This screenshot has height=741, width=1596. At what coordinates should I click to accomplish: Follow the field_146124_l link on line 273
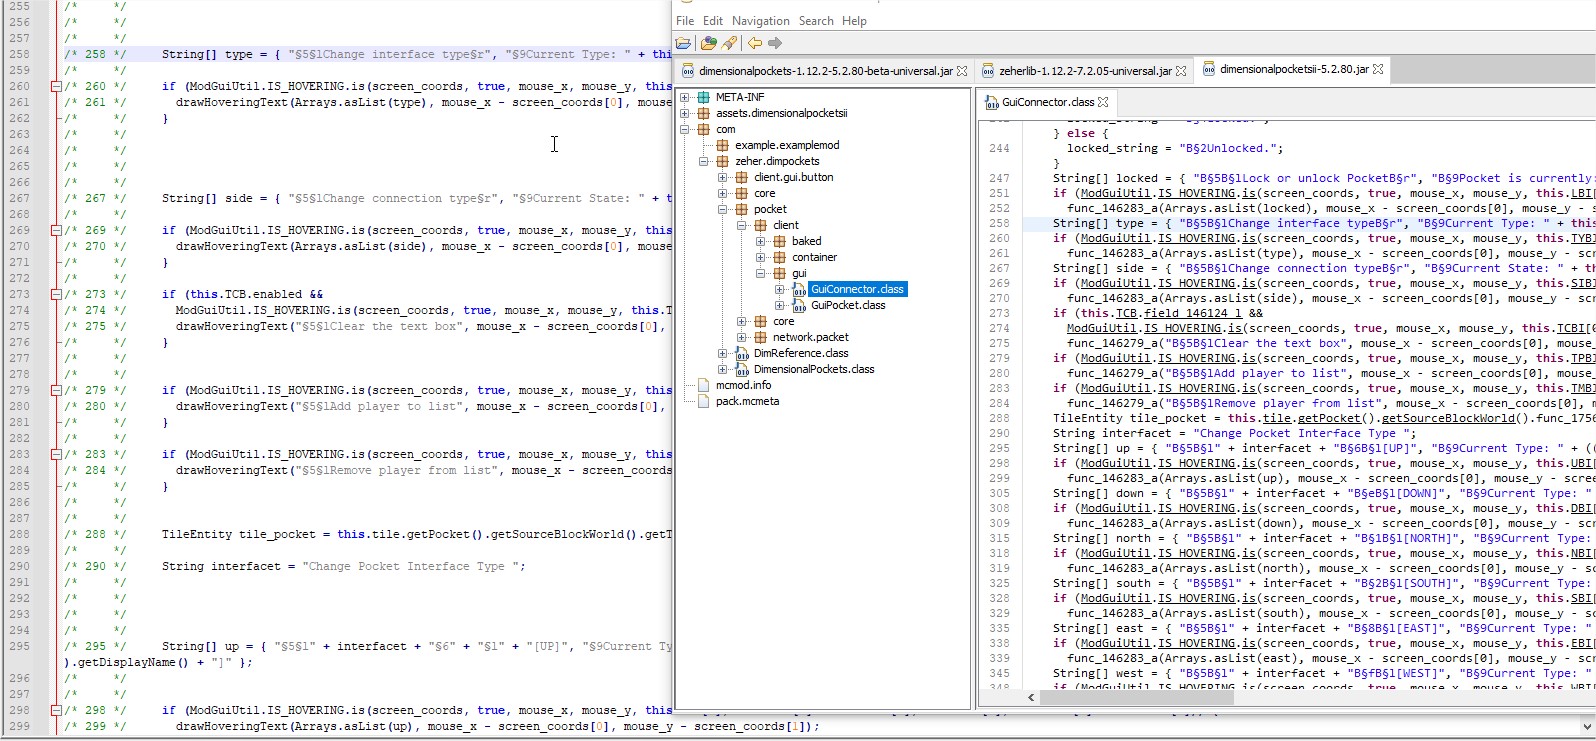click(x=1192, y=313)
